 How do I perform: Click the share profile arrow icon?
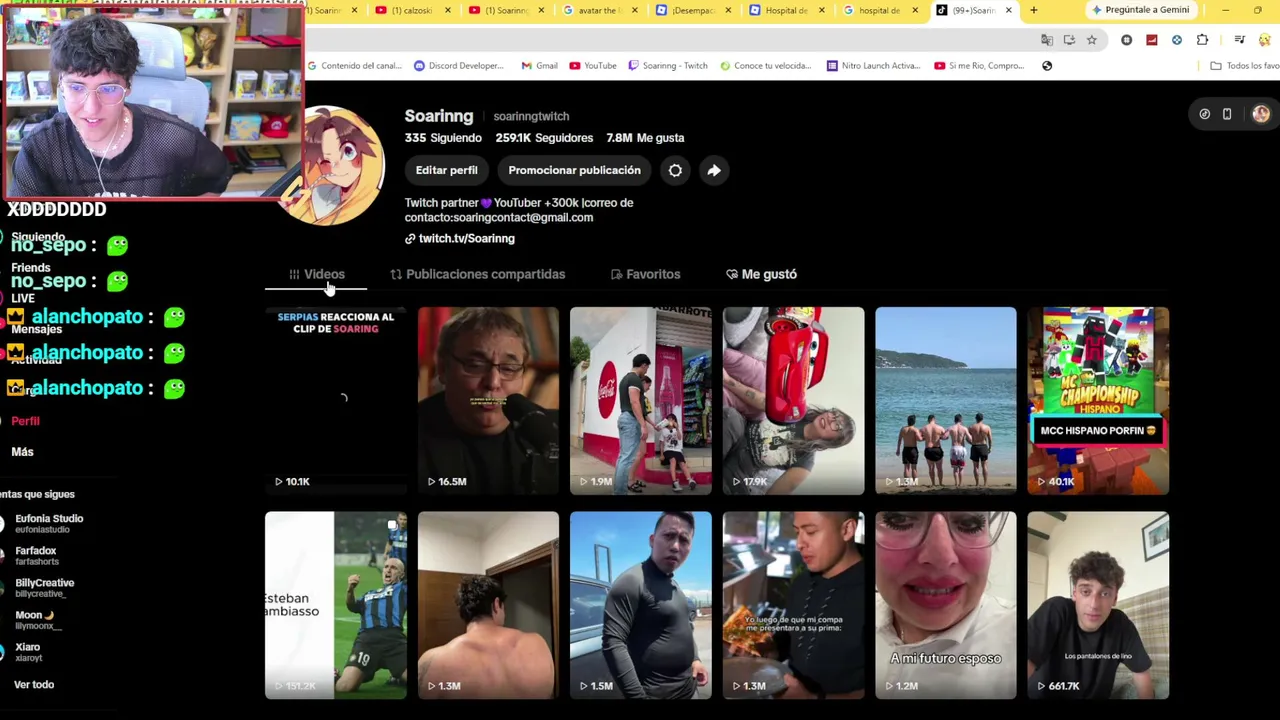714,170
